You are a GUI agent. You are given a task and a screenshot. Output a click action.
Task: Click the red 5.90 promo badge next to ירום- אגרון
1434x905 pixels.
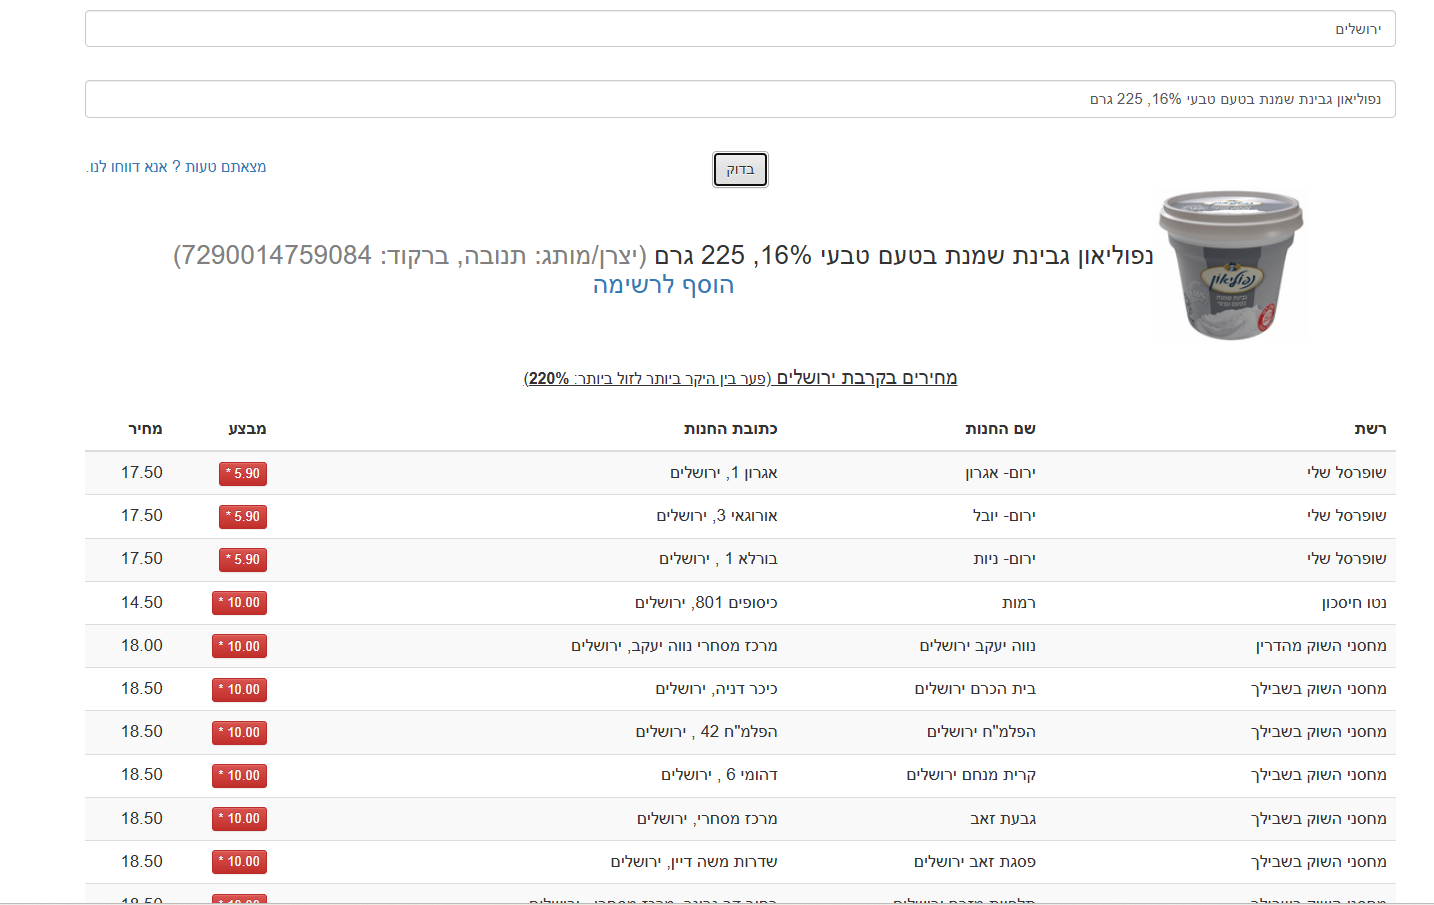point(242,473)
